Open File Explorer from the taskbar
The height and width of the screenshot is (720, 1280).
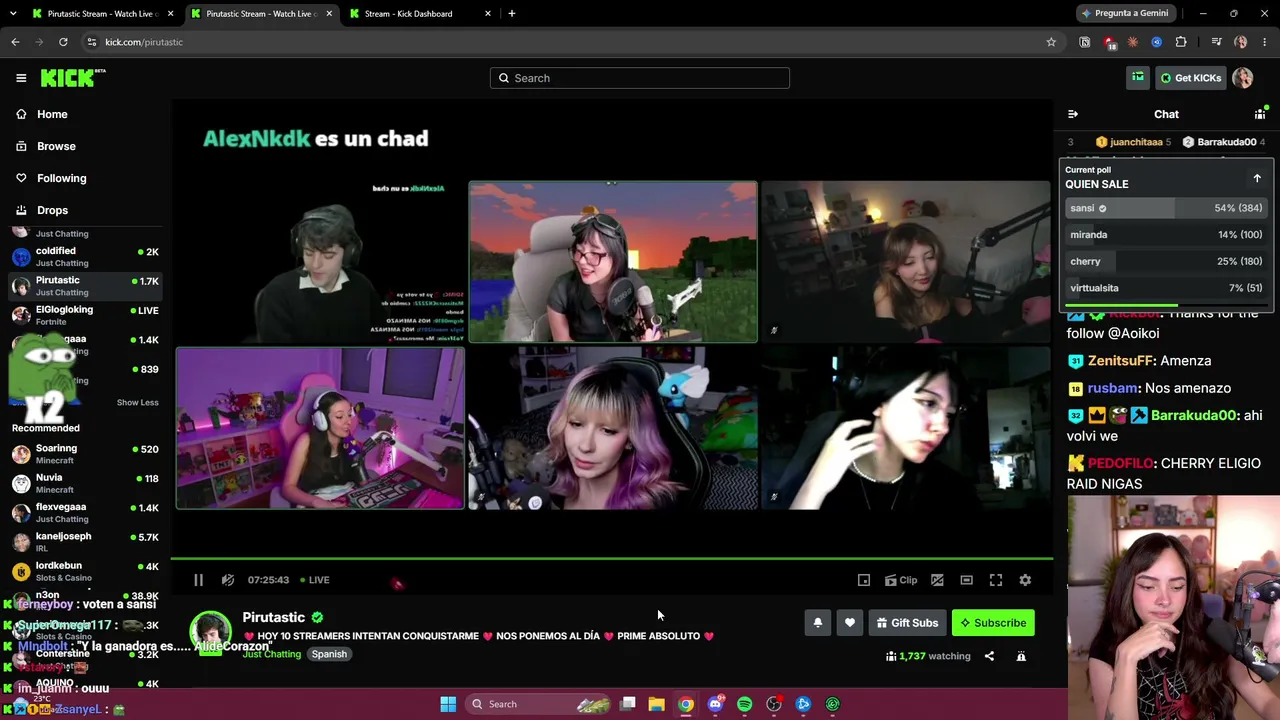click(x=657, y=704)
